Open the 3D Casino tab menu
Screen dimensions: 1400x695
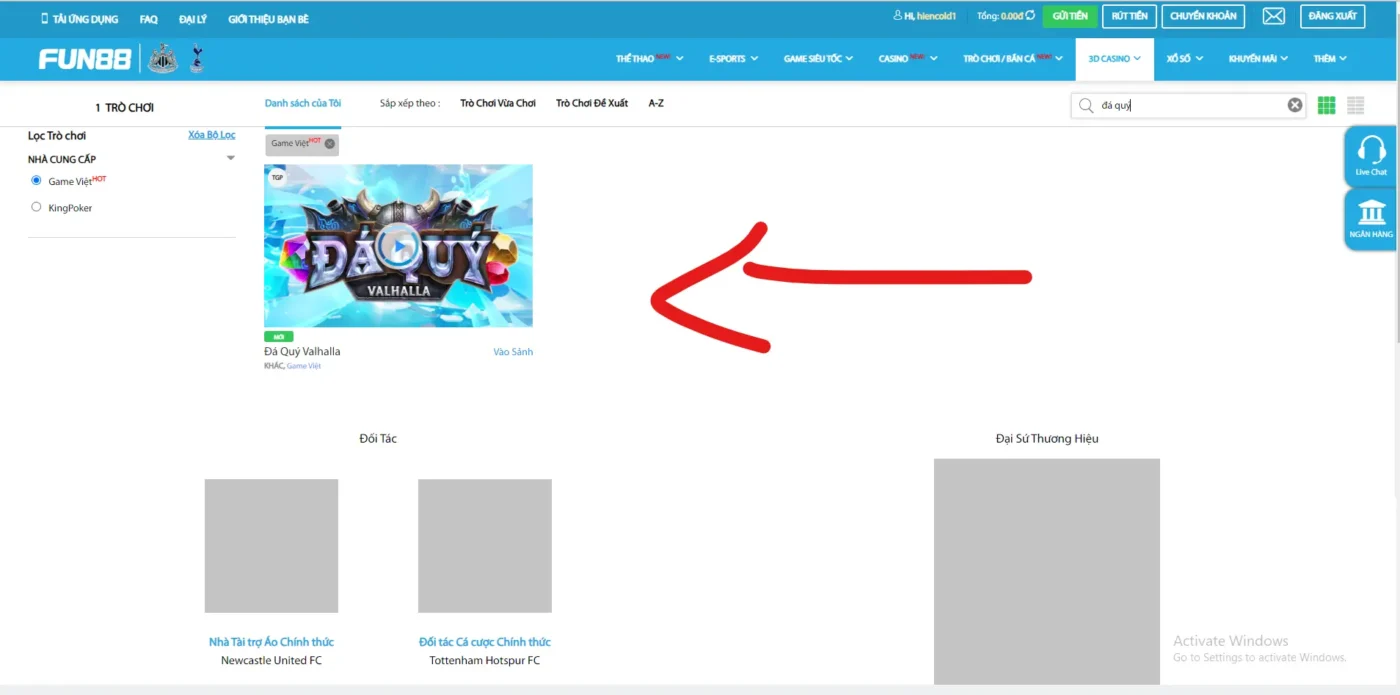(1114, 59)
